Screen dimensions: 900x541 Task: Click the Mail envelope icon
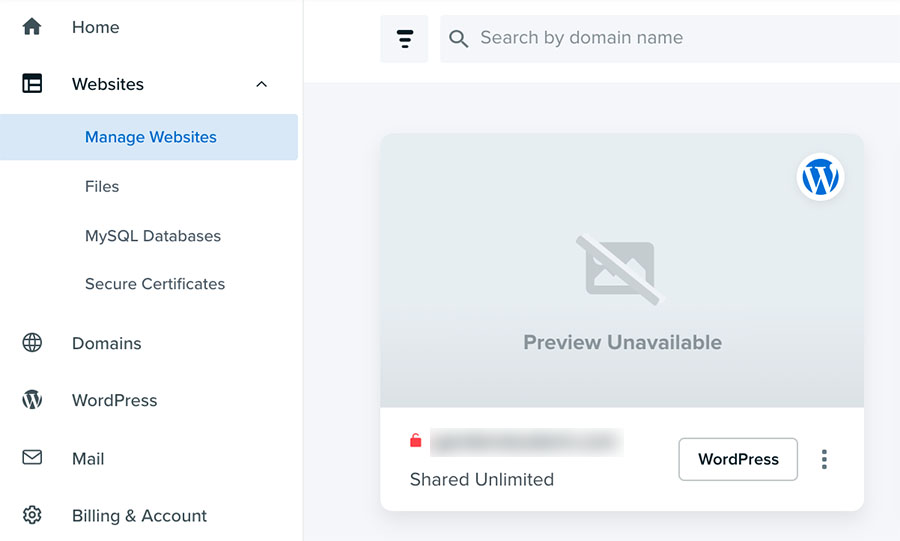32,457
